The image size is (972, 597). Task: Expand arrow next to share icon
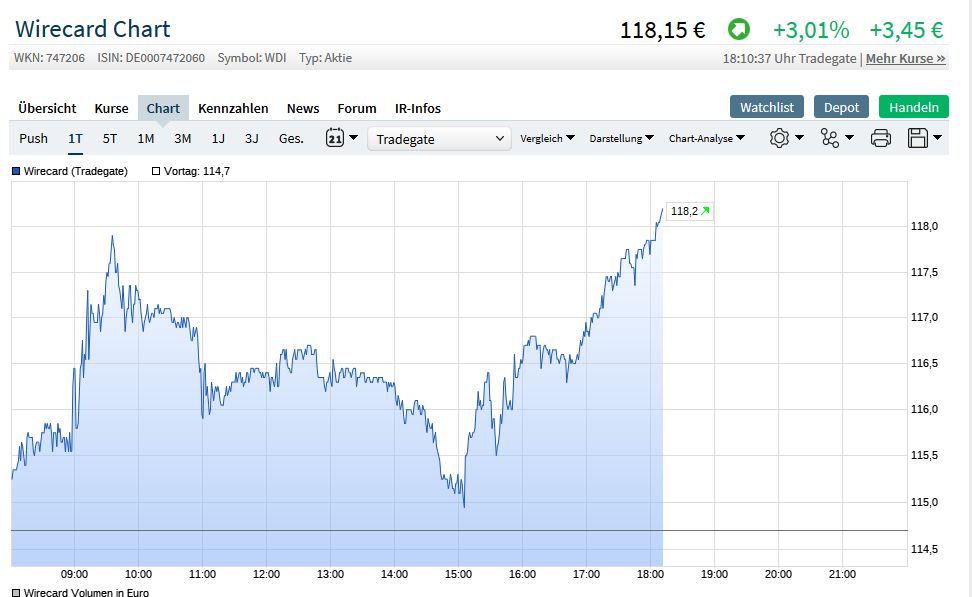tap(849, 138)
